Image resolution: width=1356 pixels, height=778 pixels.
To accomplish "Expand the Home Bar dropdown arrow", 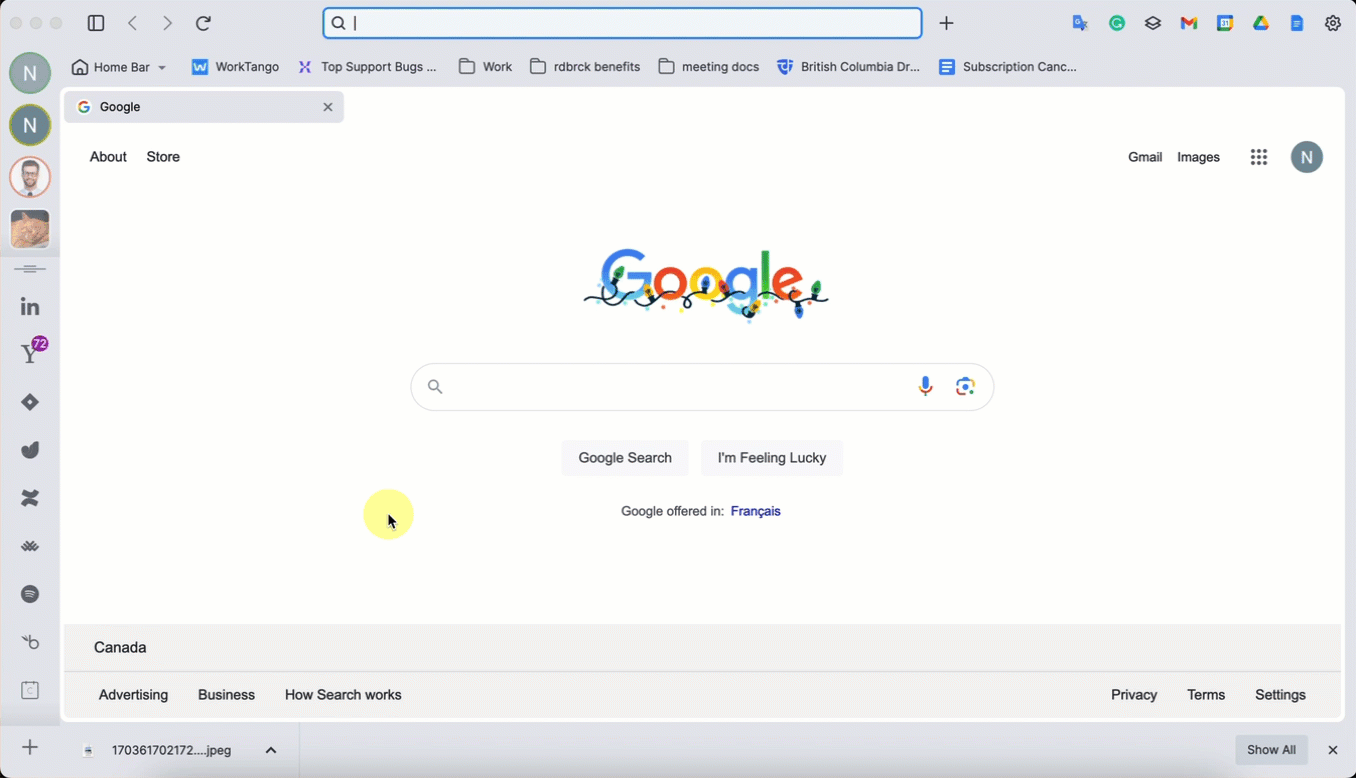I will tap(162, 68).
